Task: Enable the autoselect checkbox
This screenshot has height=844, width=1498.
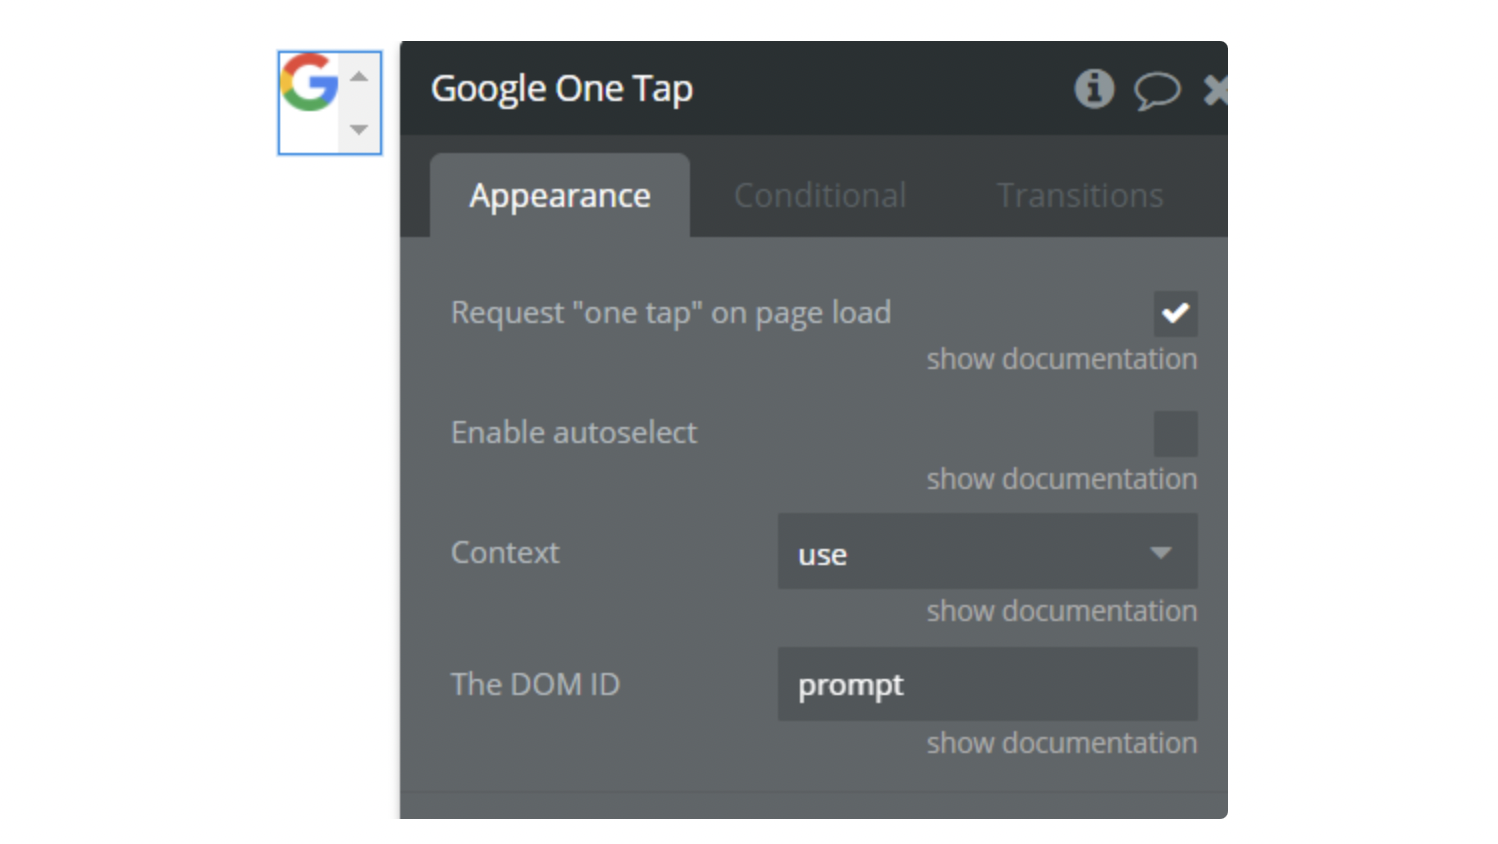Action: [1175, 434]
